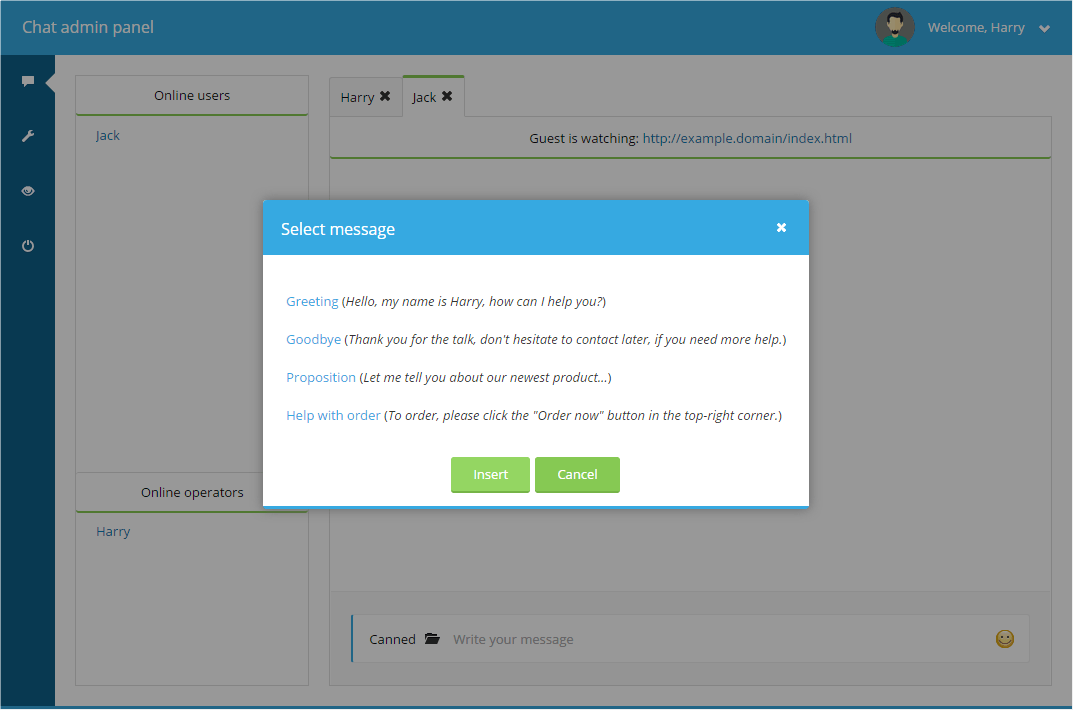This screenshot has height=710, width=1073.
Task: Open the example.domain/index.html link
Action: [x=747, y=138]
